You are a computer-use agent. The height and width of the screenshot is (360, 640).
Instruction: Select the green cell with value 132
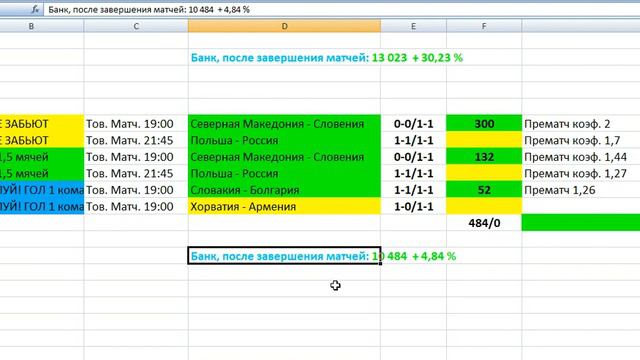(484, 157)
